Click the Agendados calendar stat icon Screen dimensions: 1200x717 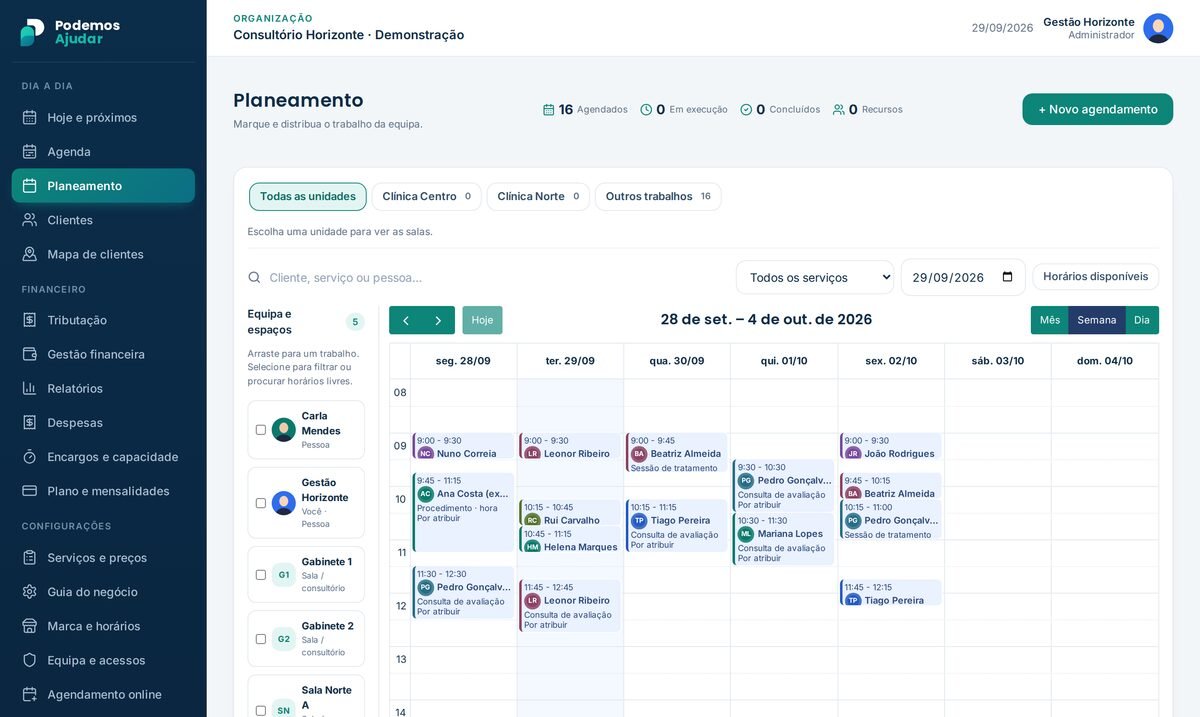[x=548, y=110]
